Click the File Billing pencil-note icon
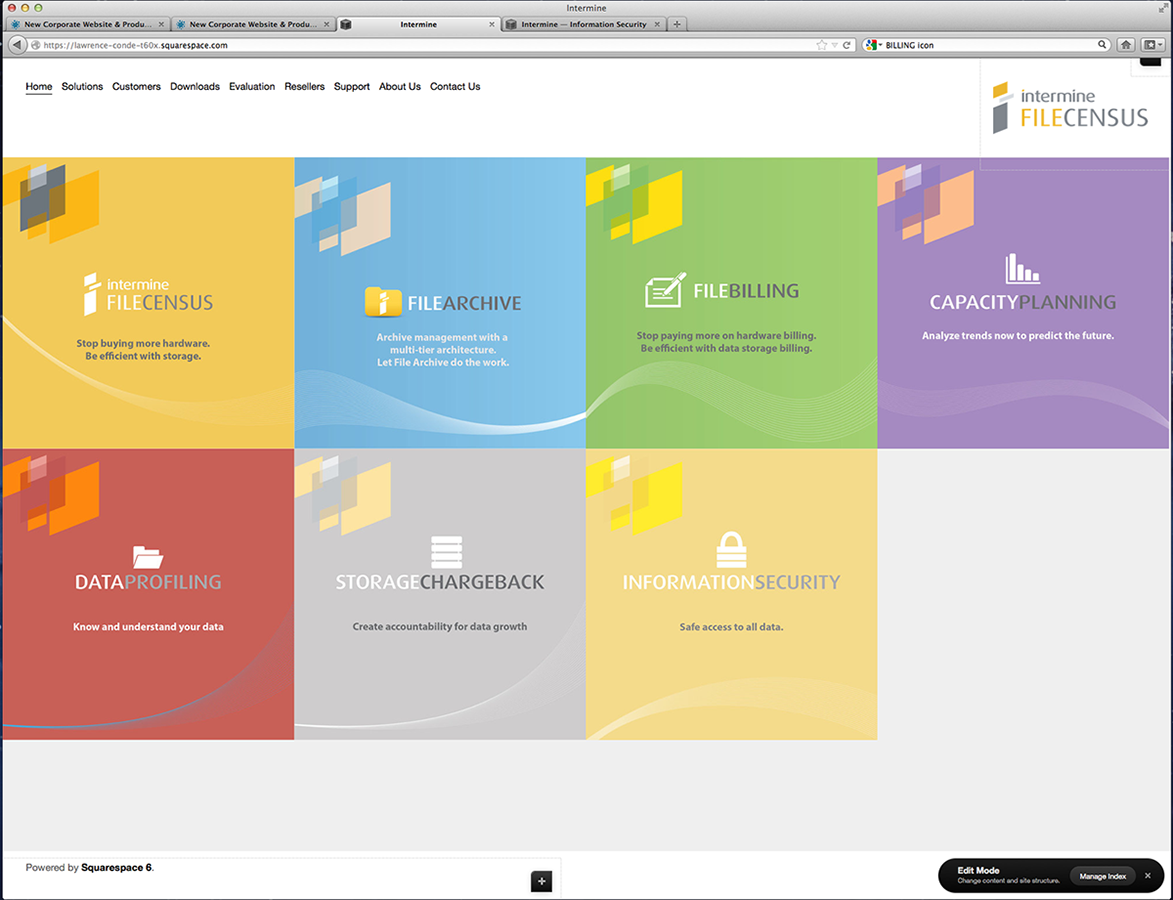 [x=665, y=290]
